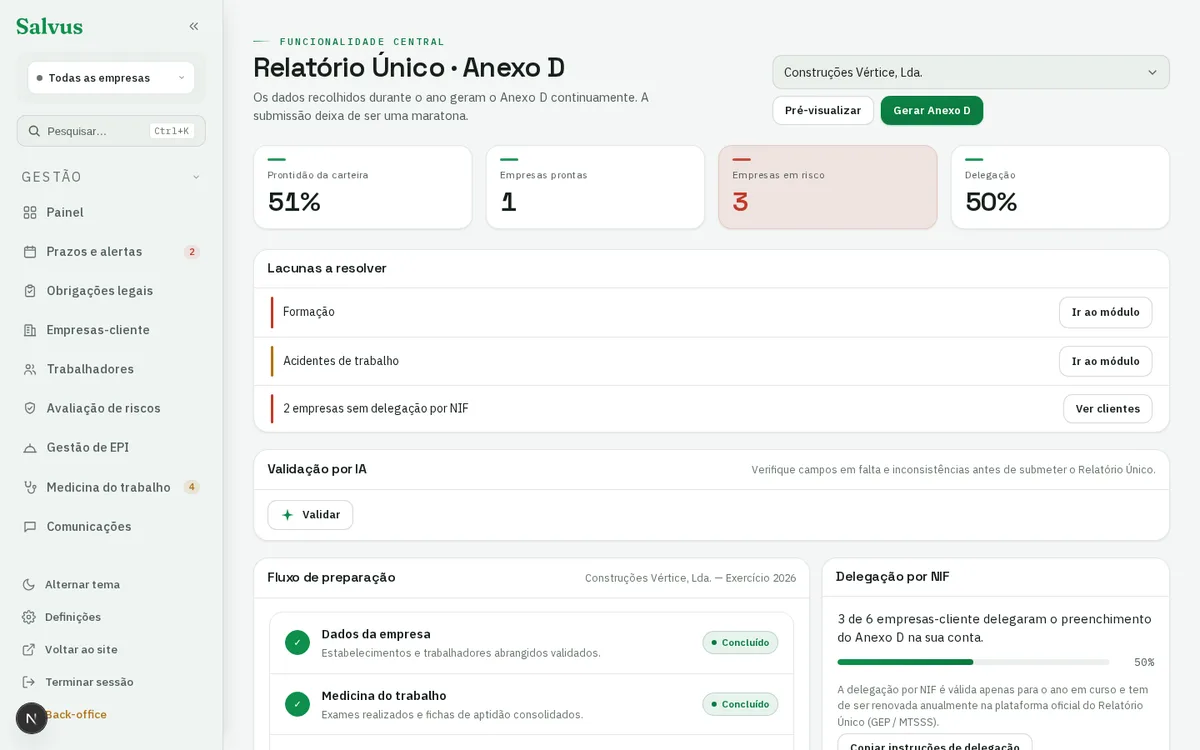Click the Avaliação de riscos shield icon
1200x750 pixels.
point(30,408)
